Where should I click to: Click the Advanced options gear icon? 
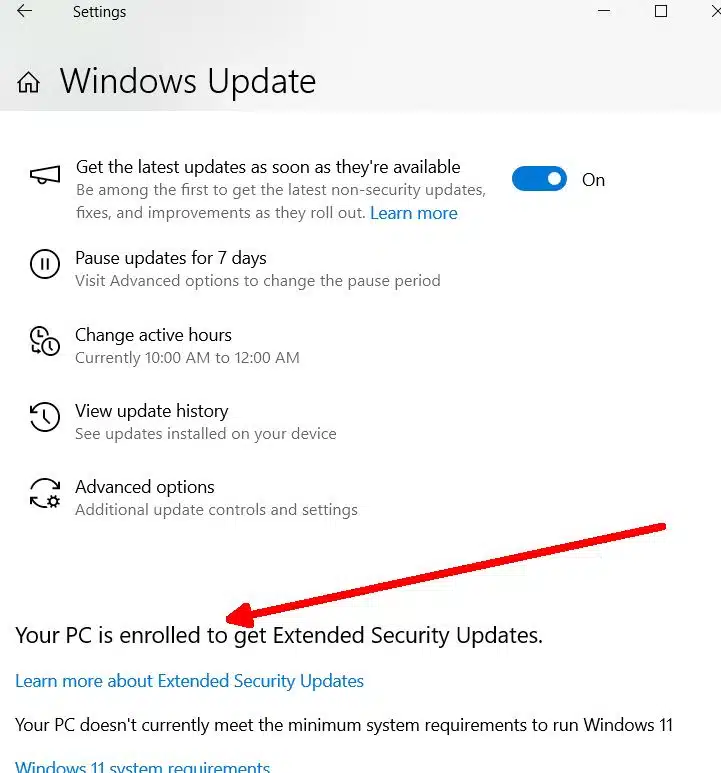point(45,493)
